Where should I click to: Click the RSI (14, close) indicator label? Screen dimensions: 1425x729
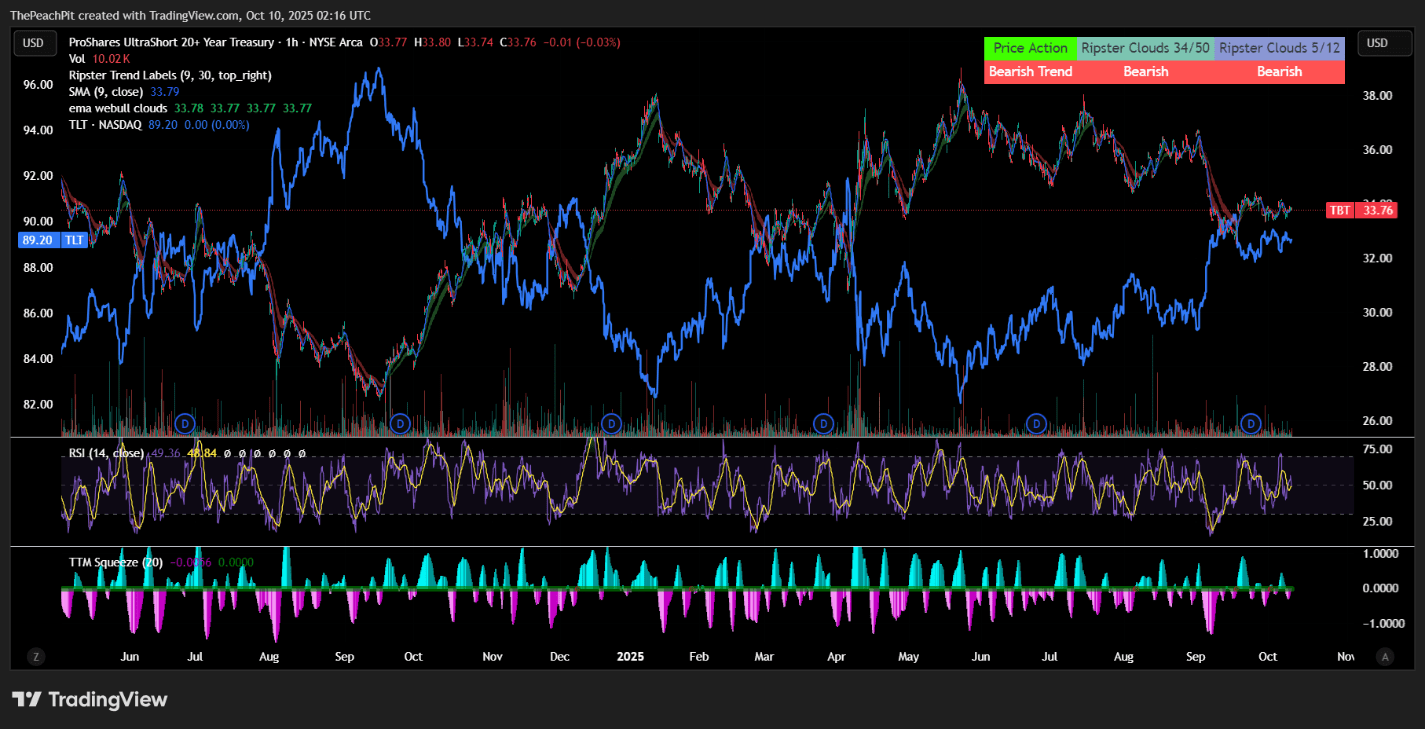tap(106, 453)
